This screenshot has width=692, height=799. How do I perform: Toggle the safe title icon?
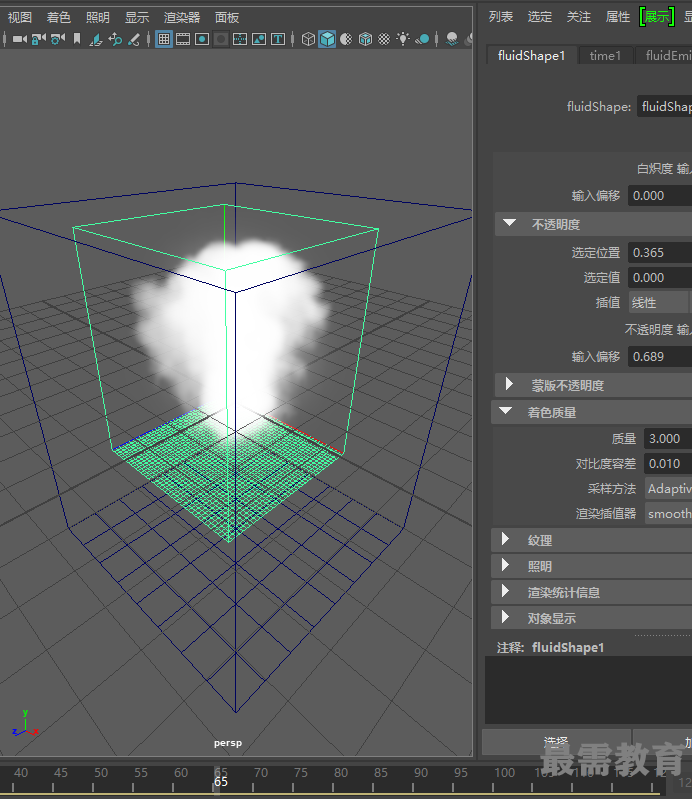point(278,39)
